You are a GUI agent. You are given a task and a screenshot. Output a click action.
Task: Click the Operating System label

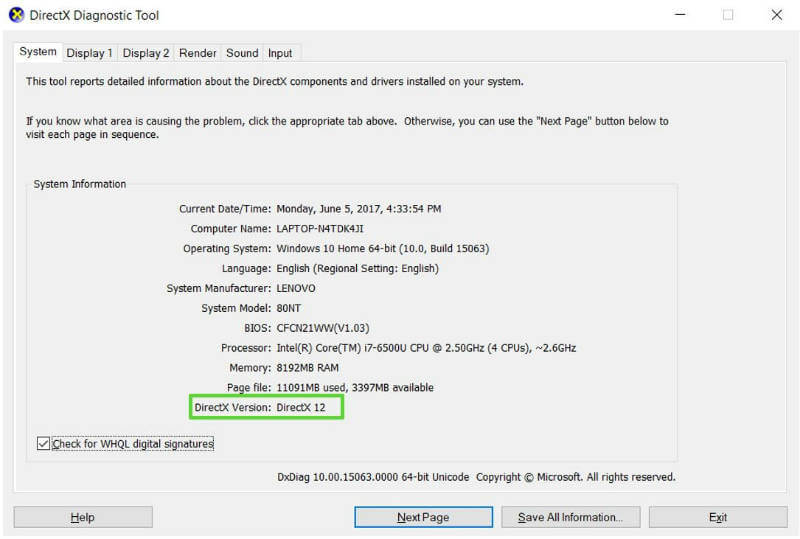(x=227, y=249)
